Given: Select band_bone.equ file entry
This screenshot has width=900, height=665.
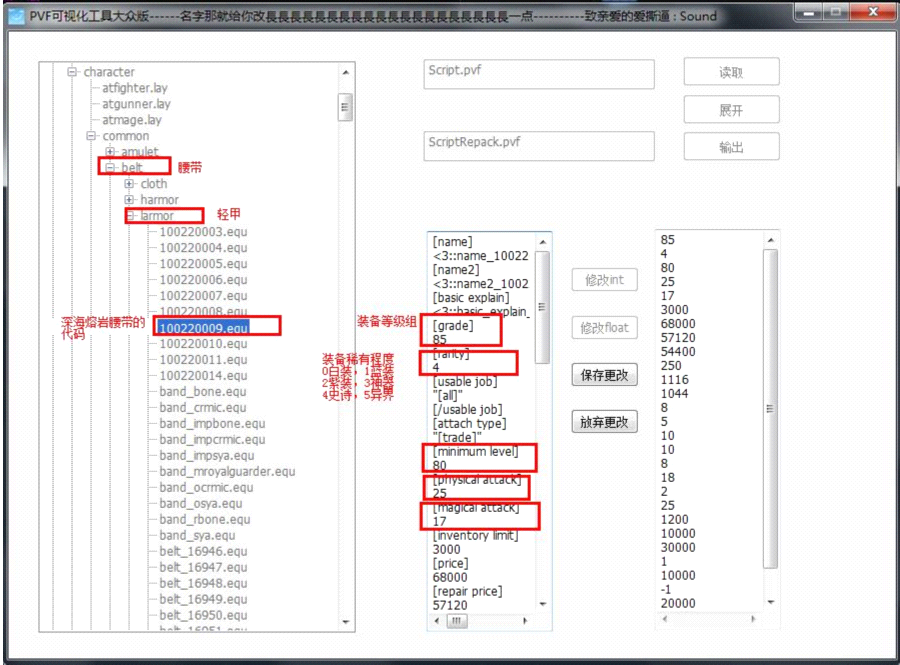Looking at the screenshot, I should (202, 392).
